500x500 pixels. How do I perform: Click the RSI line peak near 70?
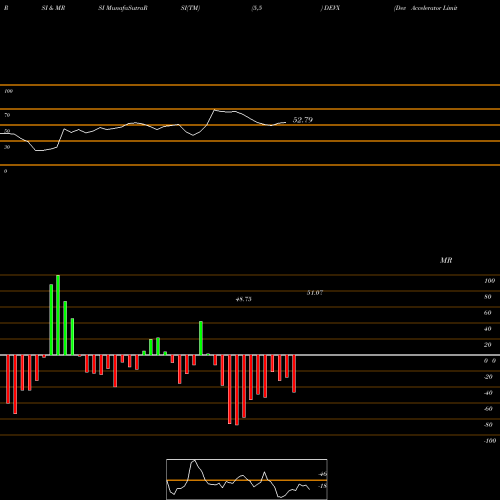tap(215, 110)
